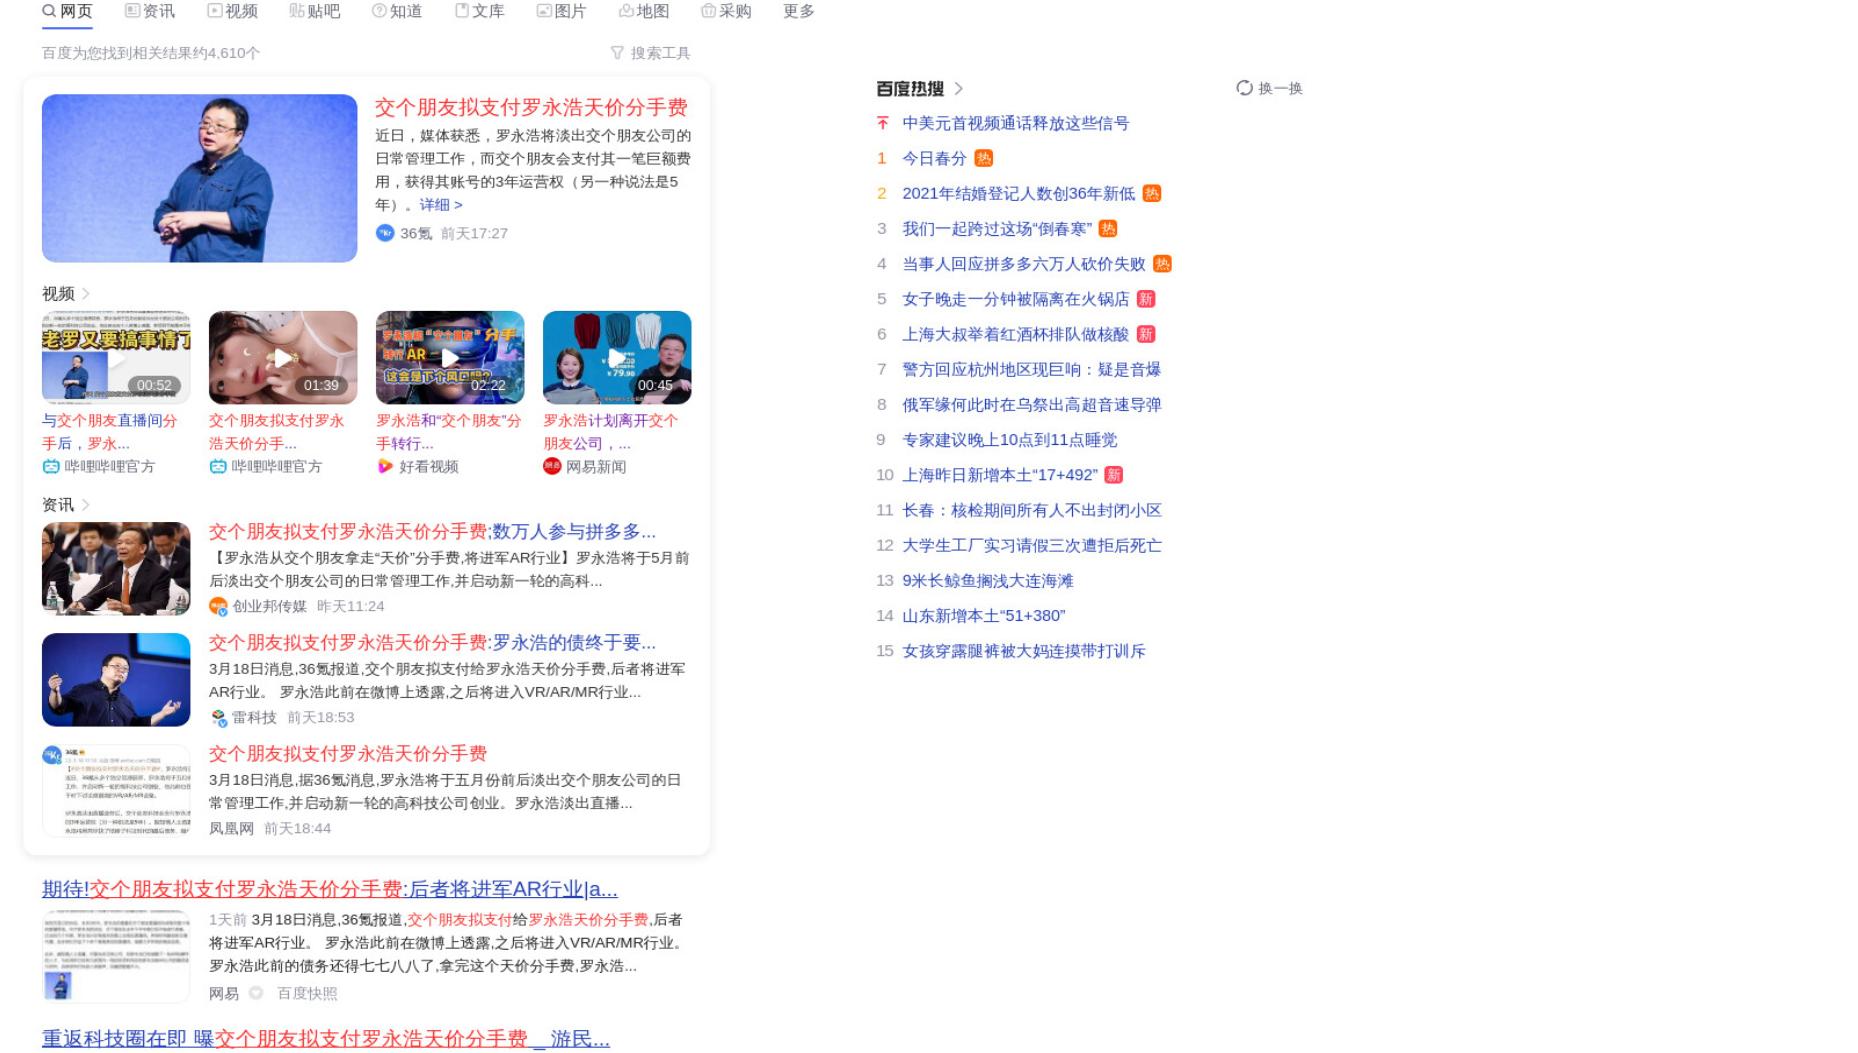Click 热 badge next to 今日春分
The image size is (1858, 1053).
(984, 158)
